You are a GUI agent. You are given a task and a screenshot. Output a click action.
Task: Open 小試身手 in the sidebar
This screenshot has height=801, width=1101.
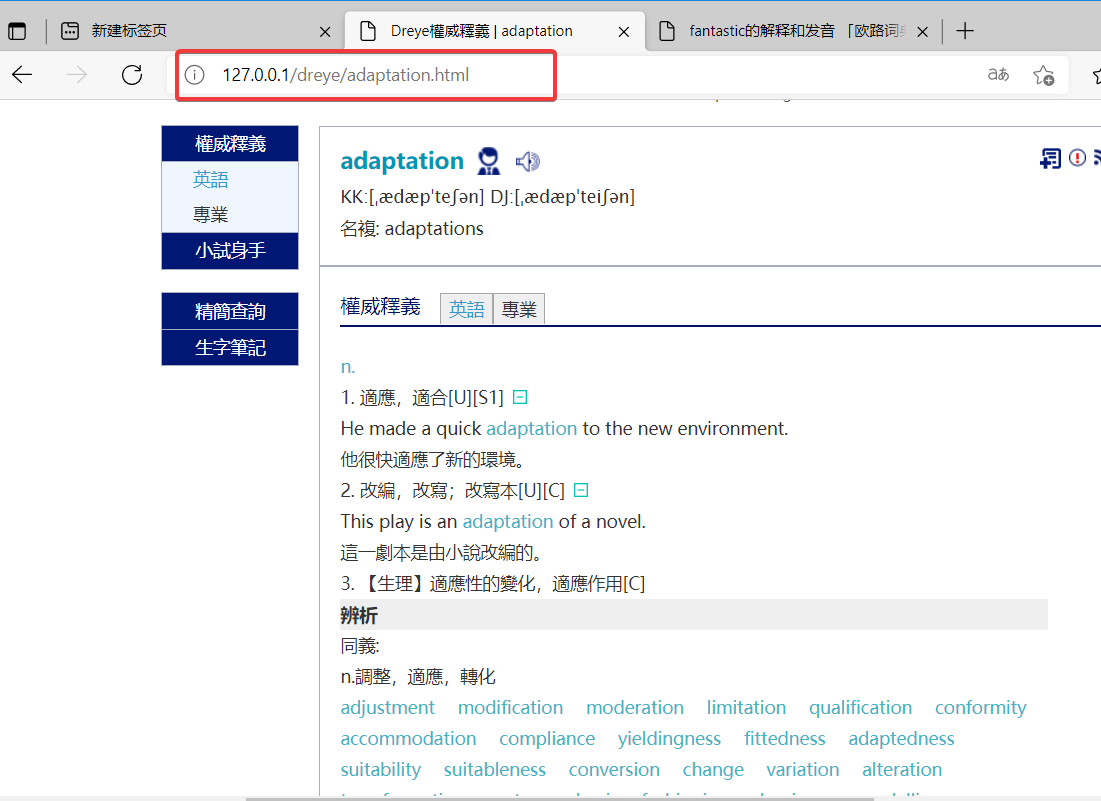click(230, 251)
